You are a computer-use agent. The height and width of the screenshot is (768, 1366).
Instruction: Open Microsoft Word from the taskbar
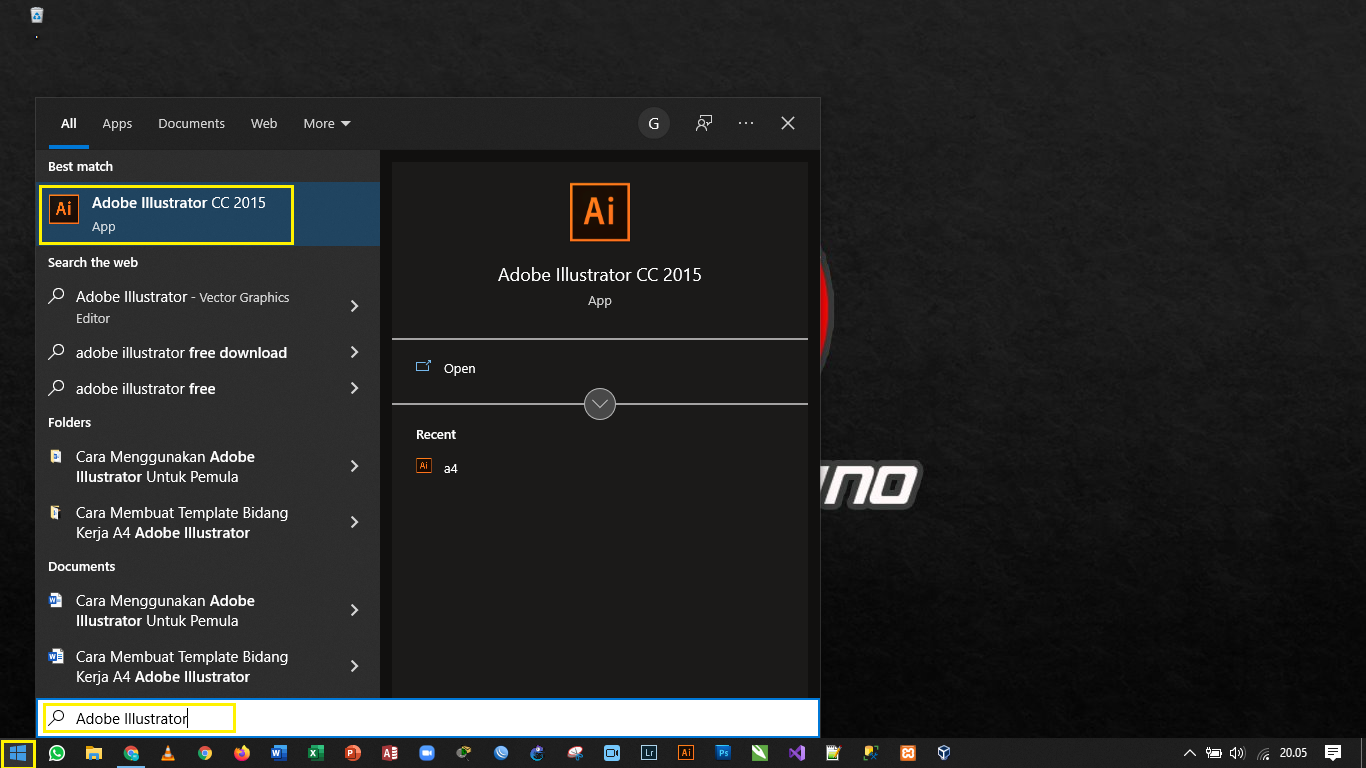(x=279, y=753)
